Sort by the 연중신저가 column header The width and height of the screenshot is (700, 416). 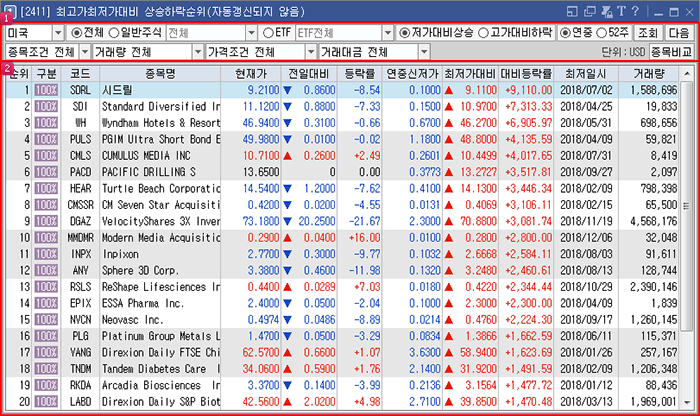point(412,74)
